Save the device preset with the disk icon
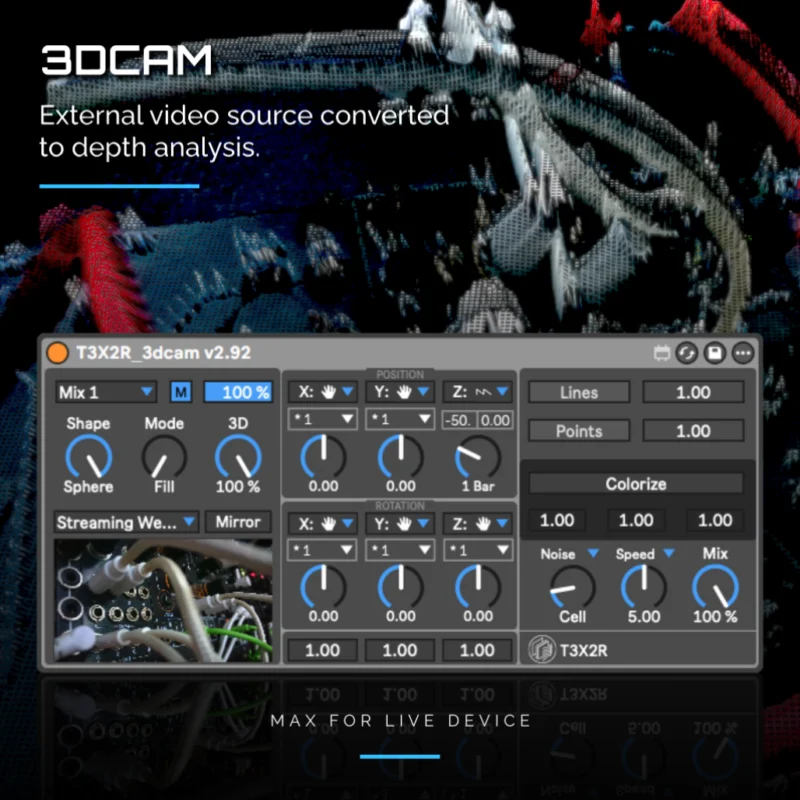The height and width of the screenshot is (800, 800). click(x=715, y=353)
